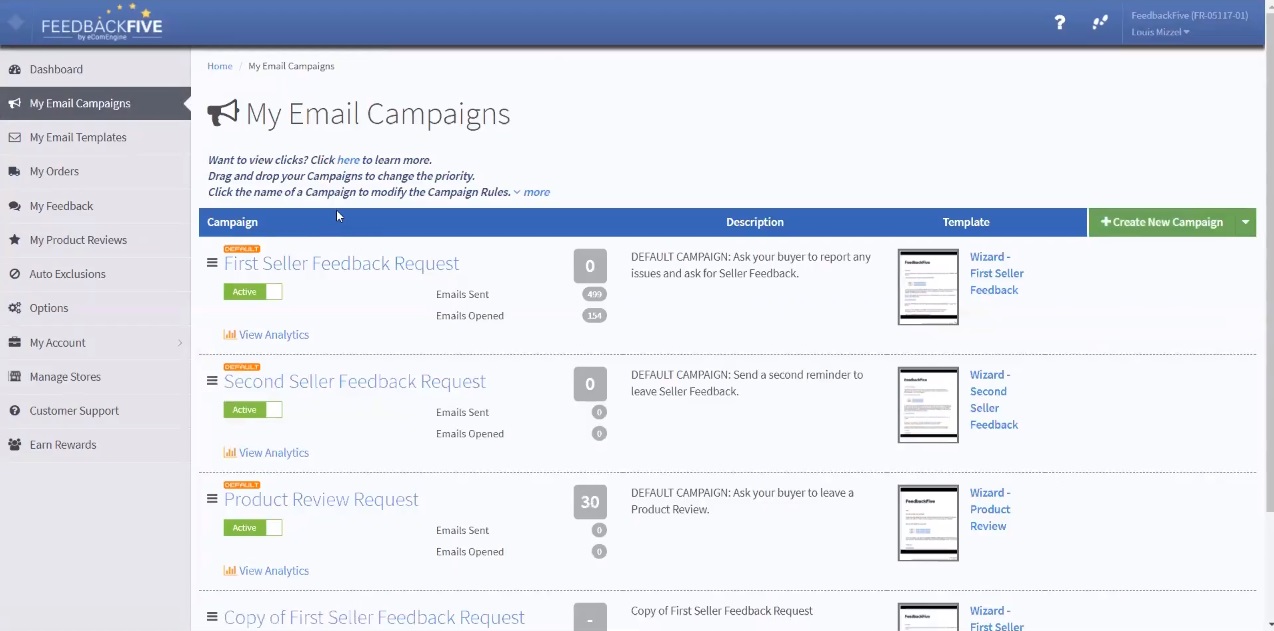Screen dimensions: 1274x631
Task: Click Wizard - Second Seller Feedback template link
Action: (x=994, y=399)
